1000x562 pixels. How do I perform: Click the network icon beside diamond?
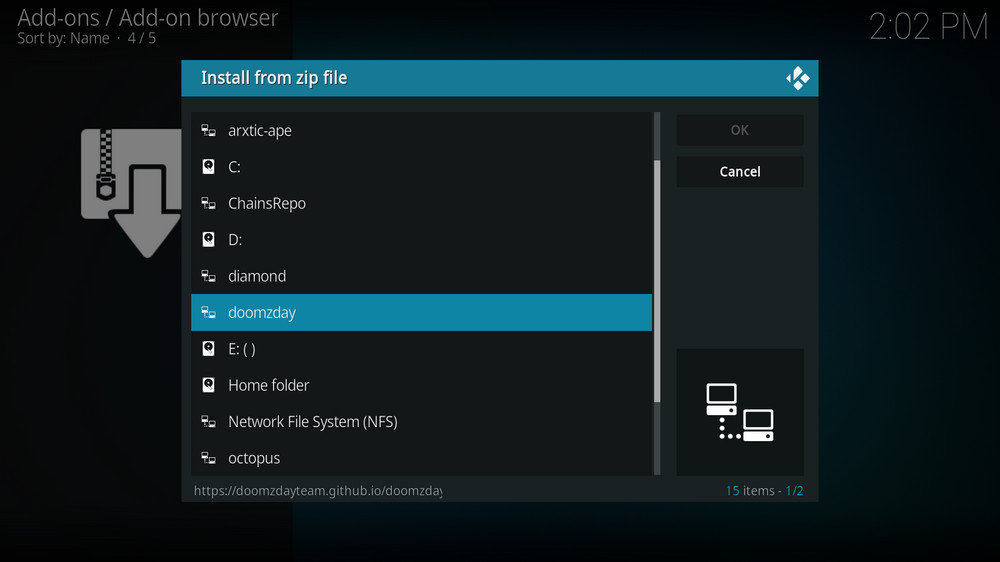coord(208,276)
